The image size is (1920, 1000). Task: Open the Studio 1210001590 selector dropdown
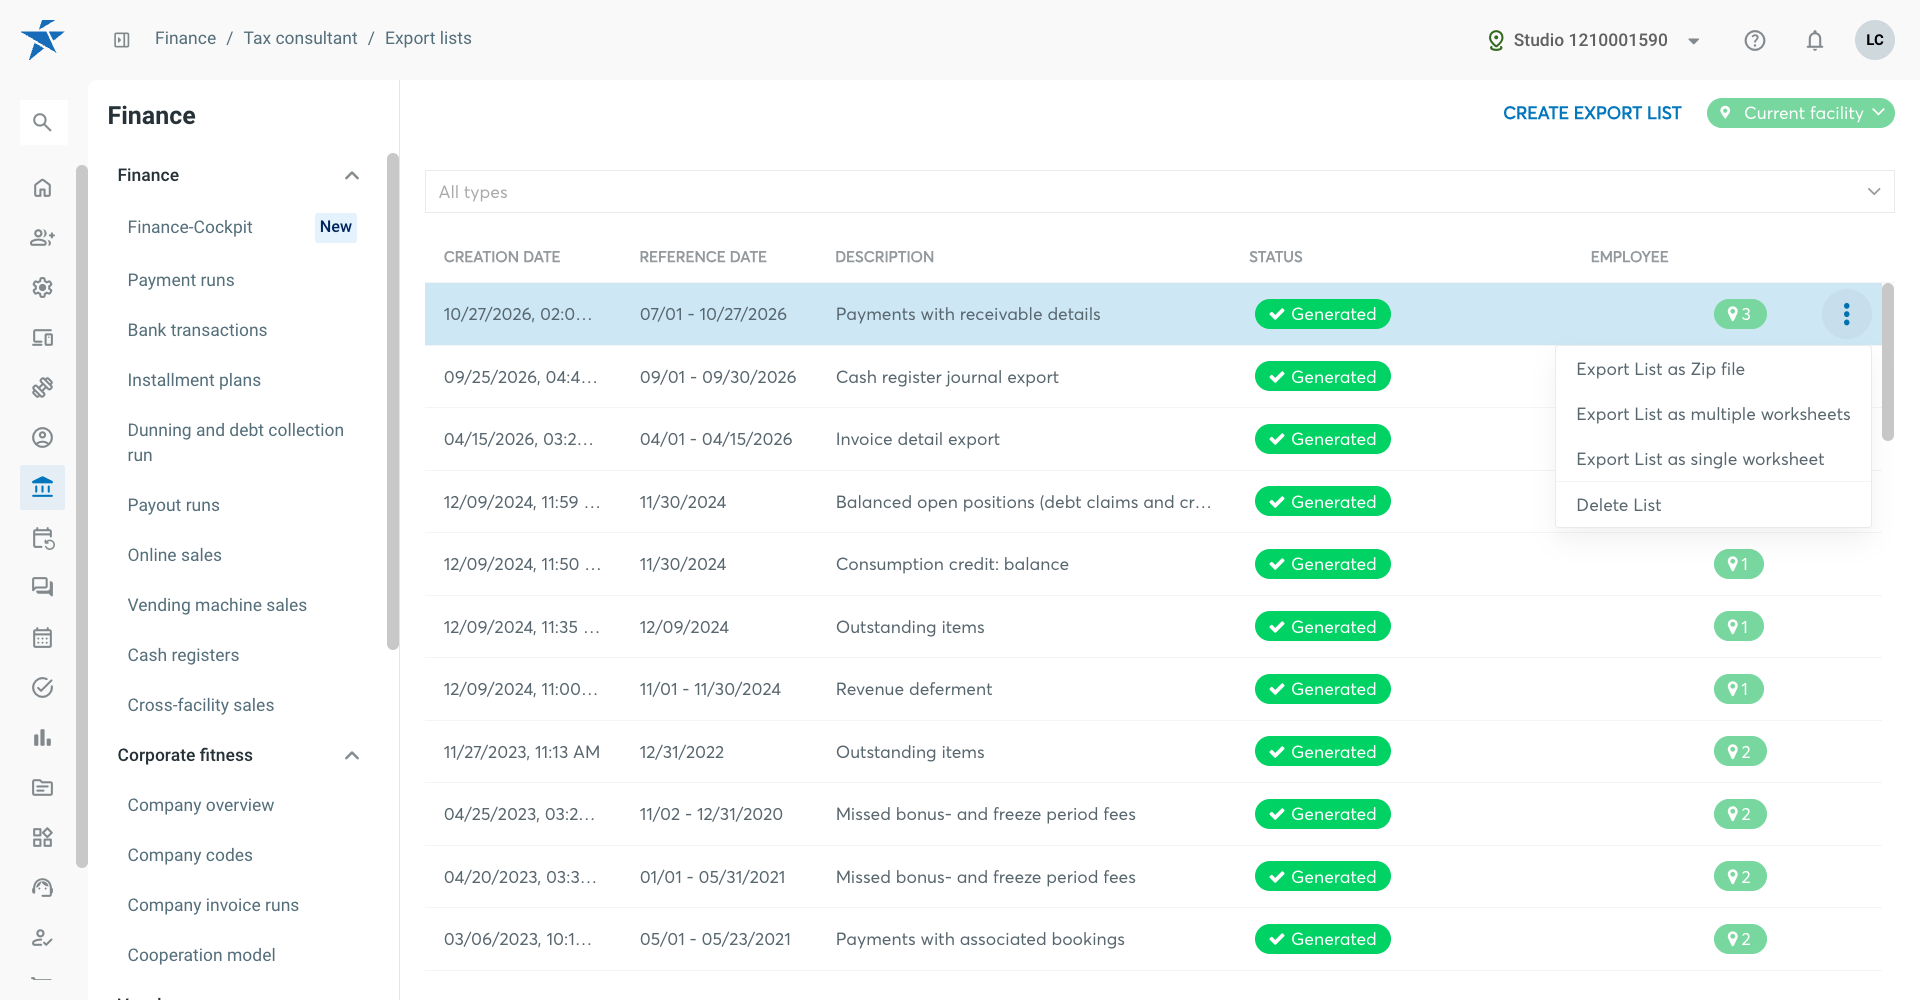pos(1594,40)
